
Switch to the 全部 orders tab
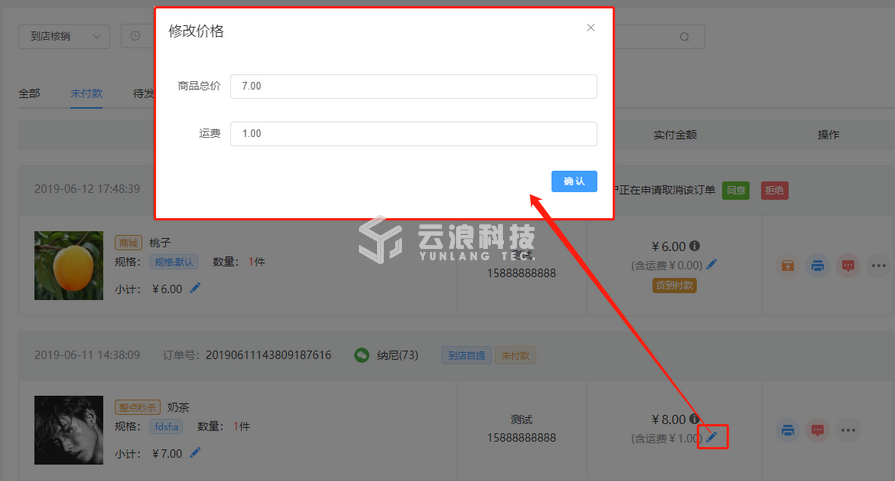click(29, 94)
